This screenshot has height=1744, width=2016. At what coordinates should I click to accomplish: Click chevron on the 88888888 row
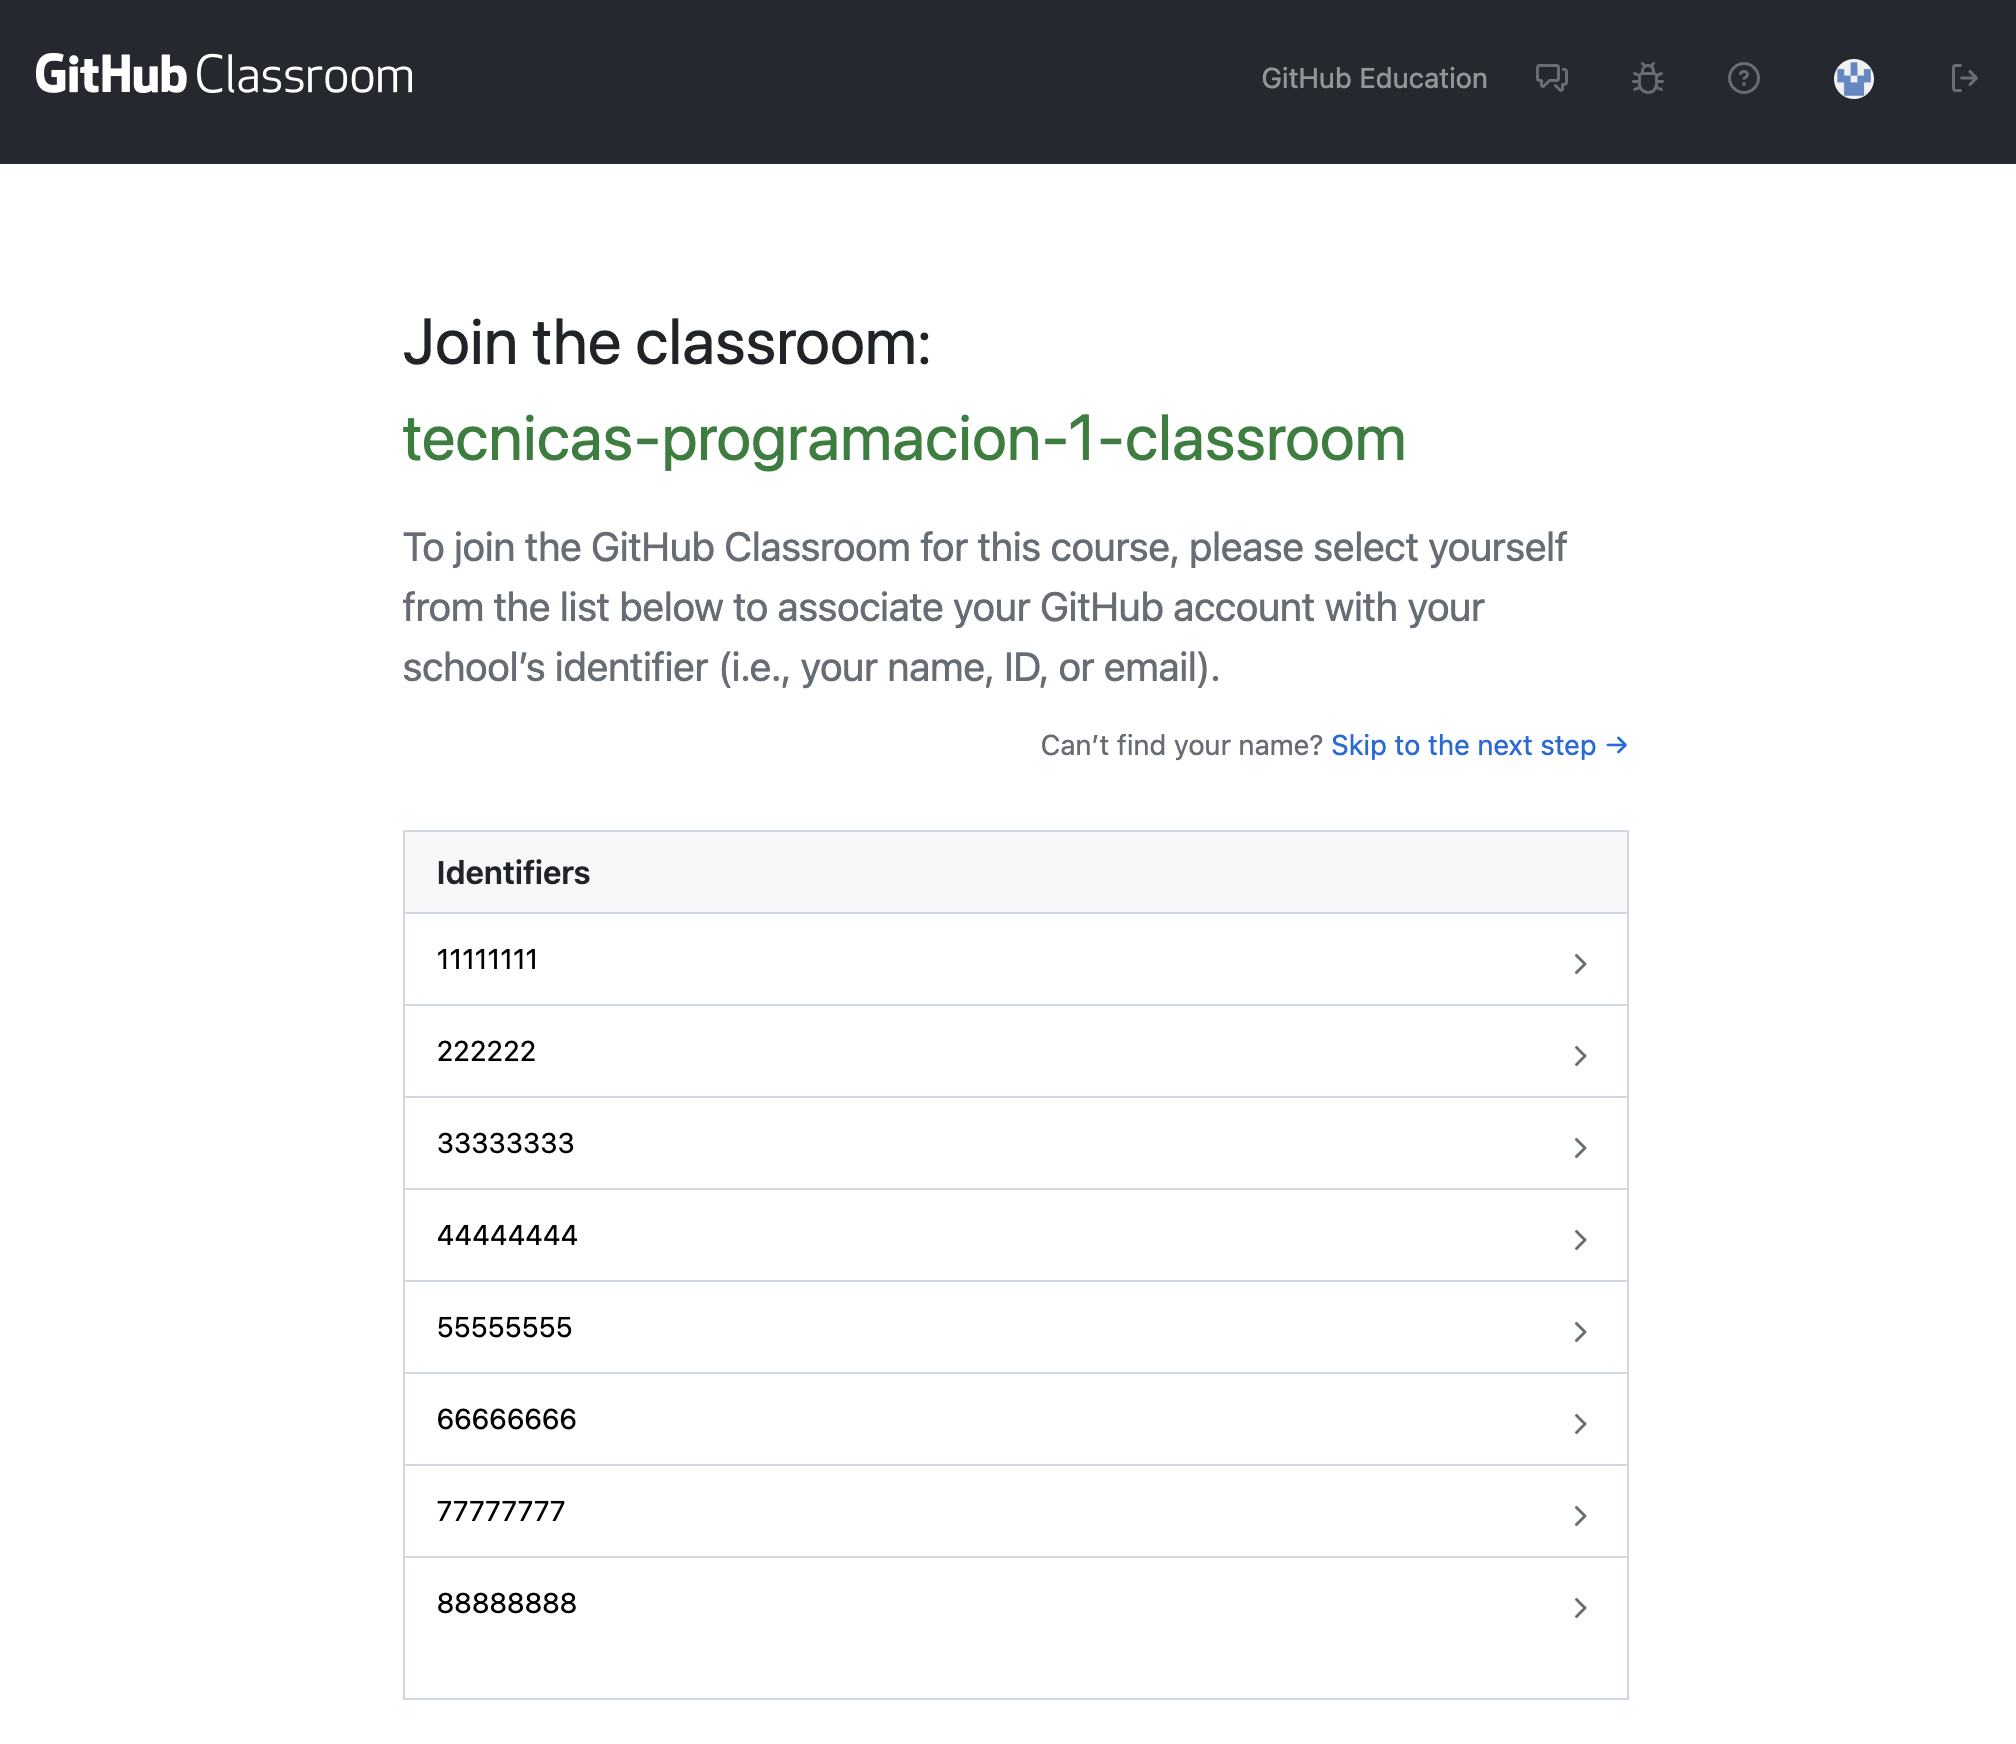(x=1580, y=1607)
